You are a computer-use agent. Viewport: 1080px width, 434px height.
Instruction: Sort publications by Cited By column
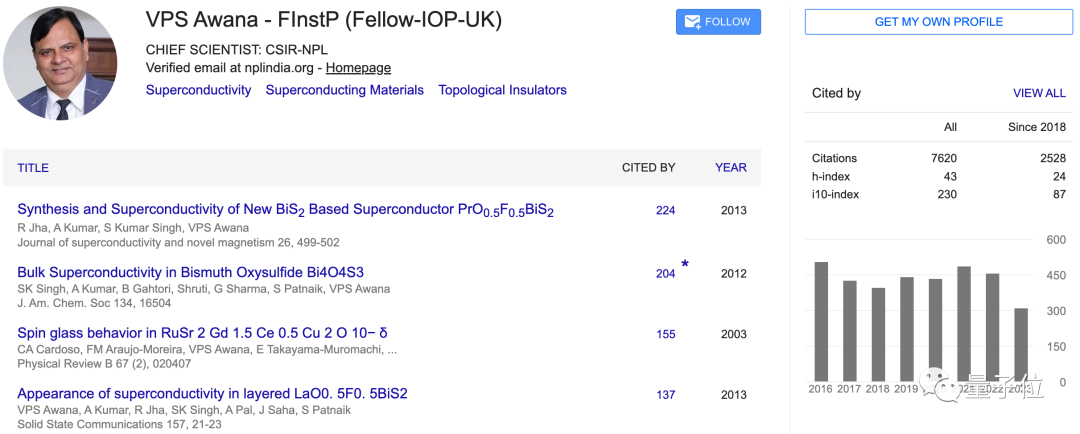[648, 168]
